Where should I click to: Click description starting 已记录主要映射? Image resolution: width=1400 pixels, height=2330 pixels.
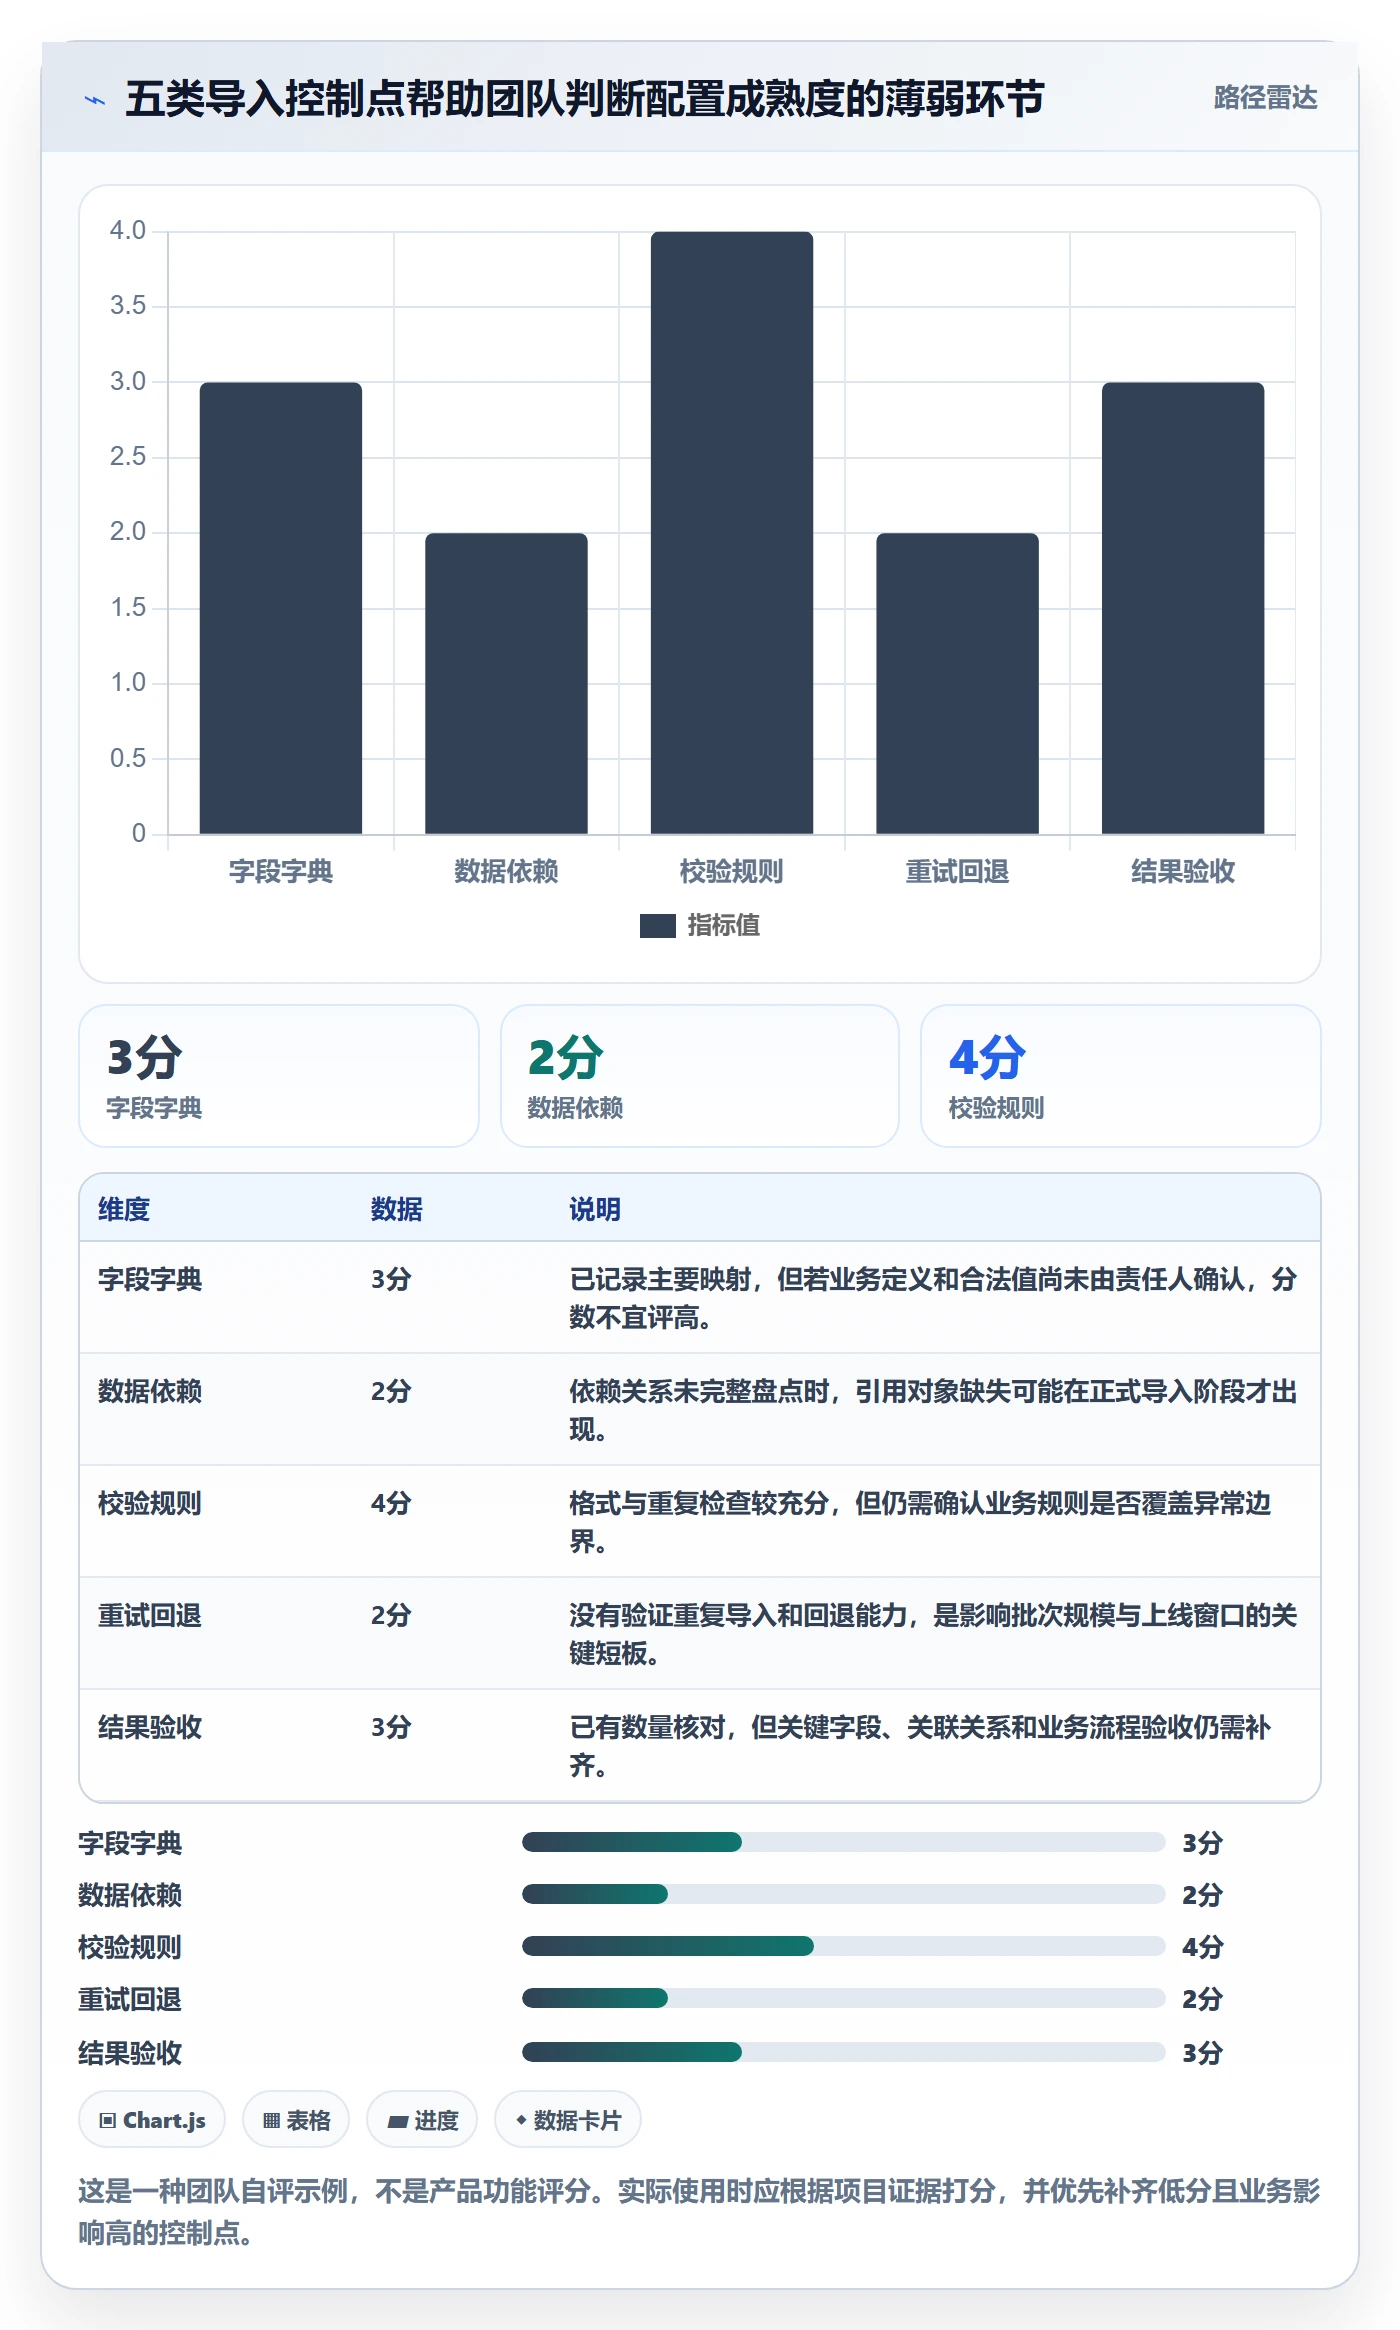pos(933,1298)
